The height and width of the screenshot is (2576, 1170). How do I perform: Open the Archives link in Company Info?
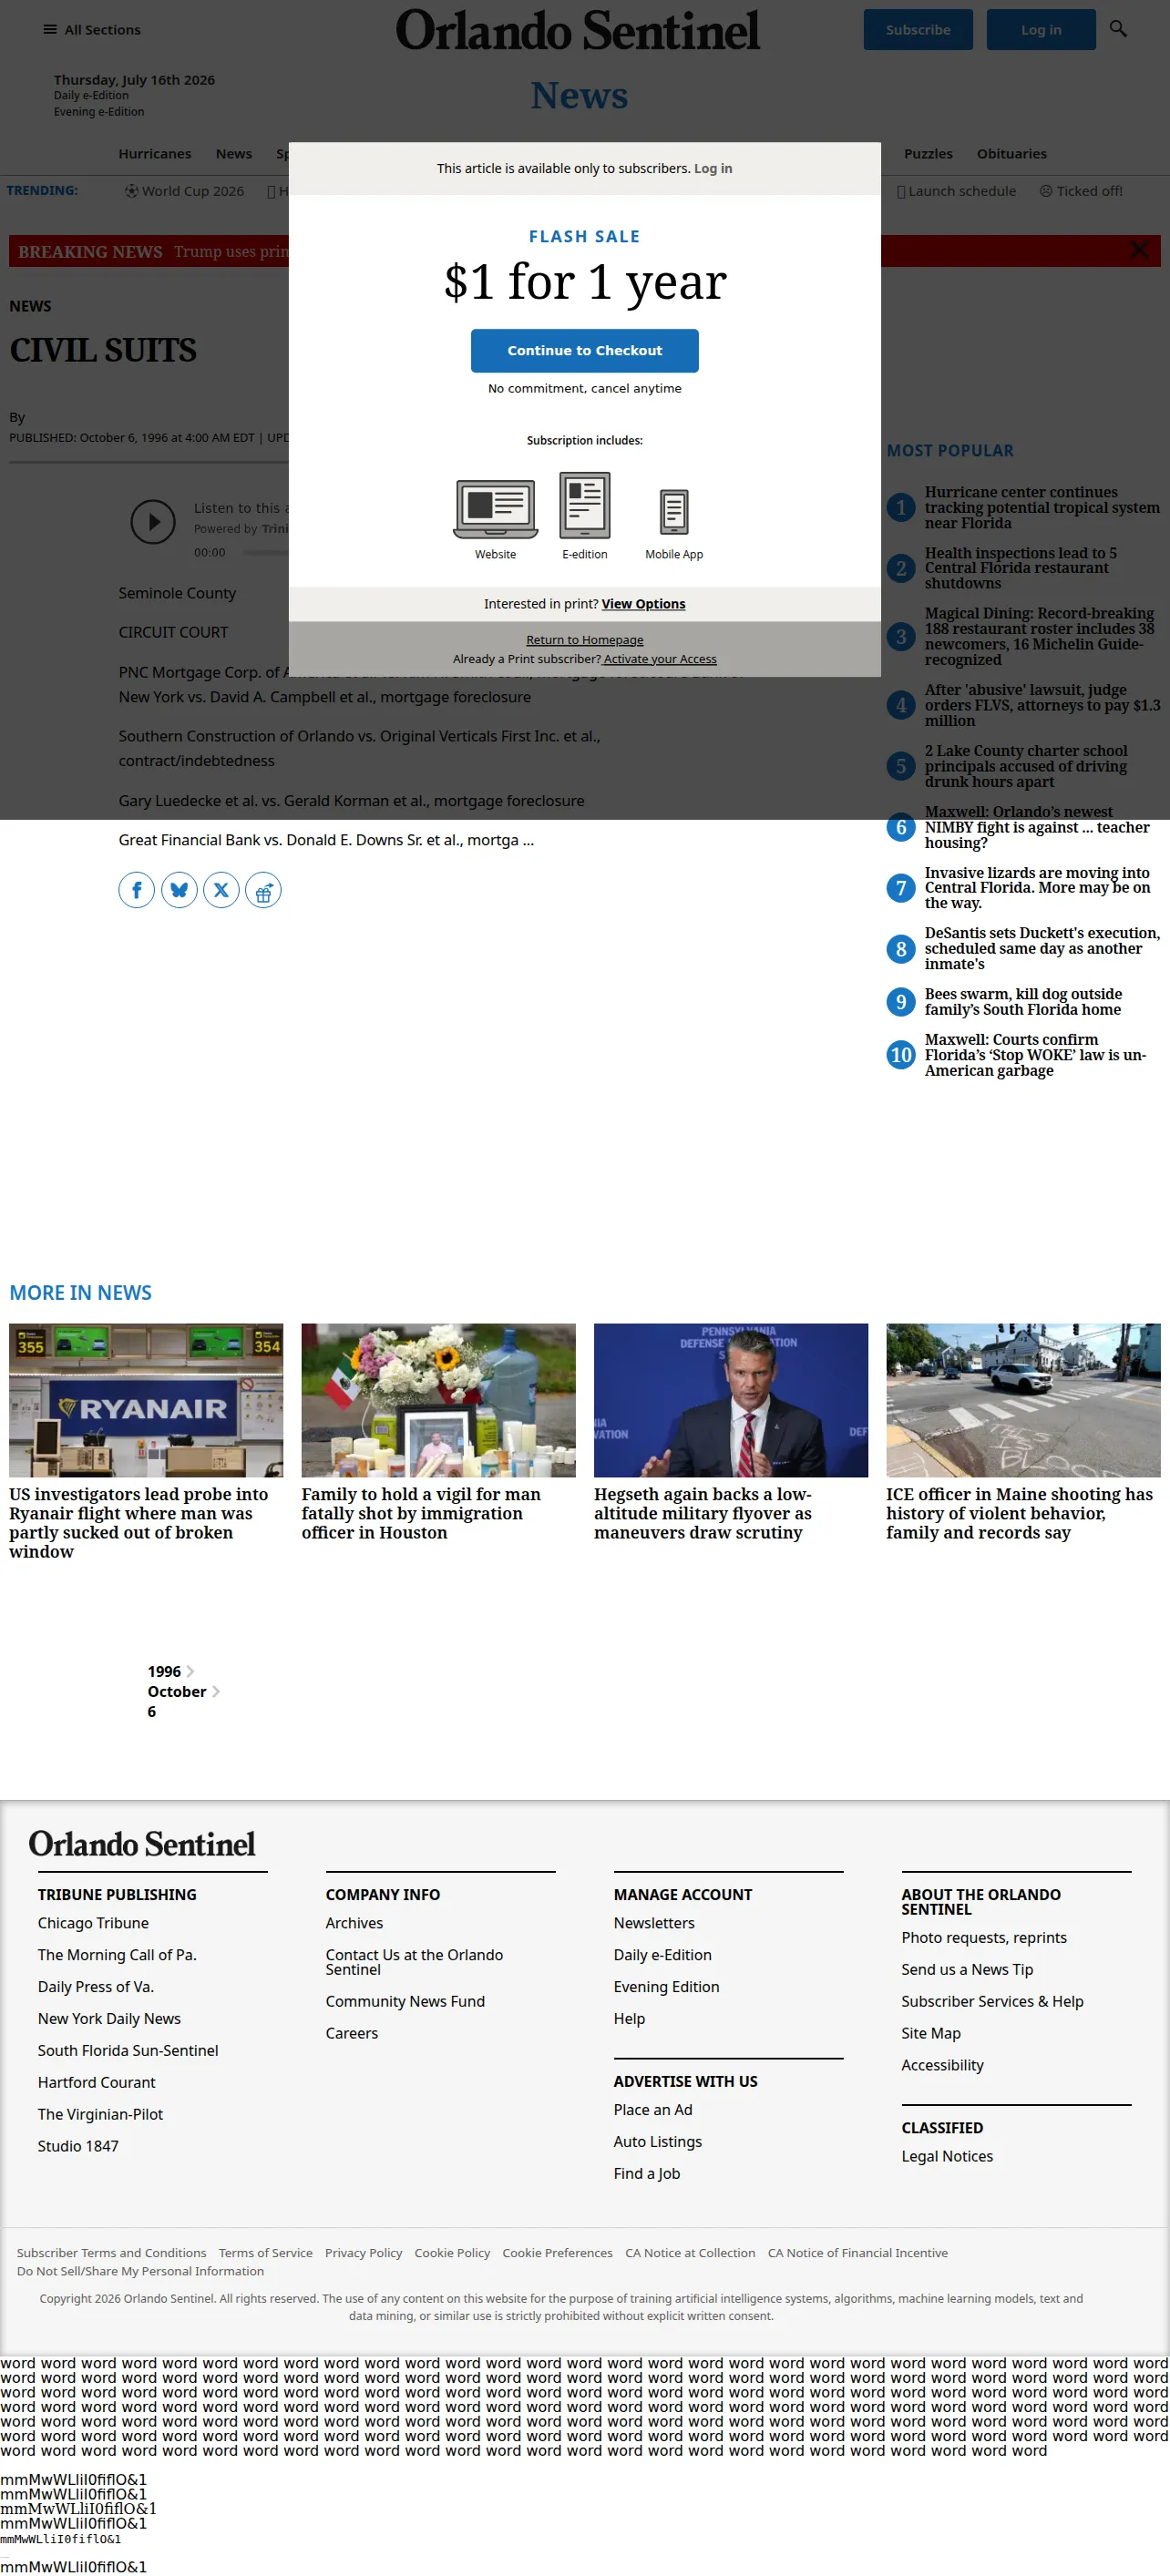click(x=354, y=1923)
